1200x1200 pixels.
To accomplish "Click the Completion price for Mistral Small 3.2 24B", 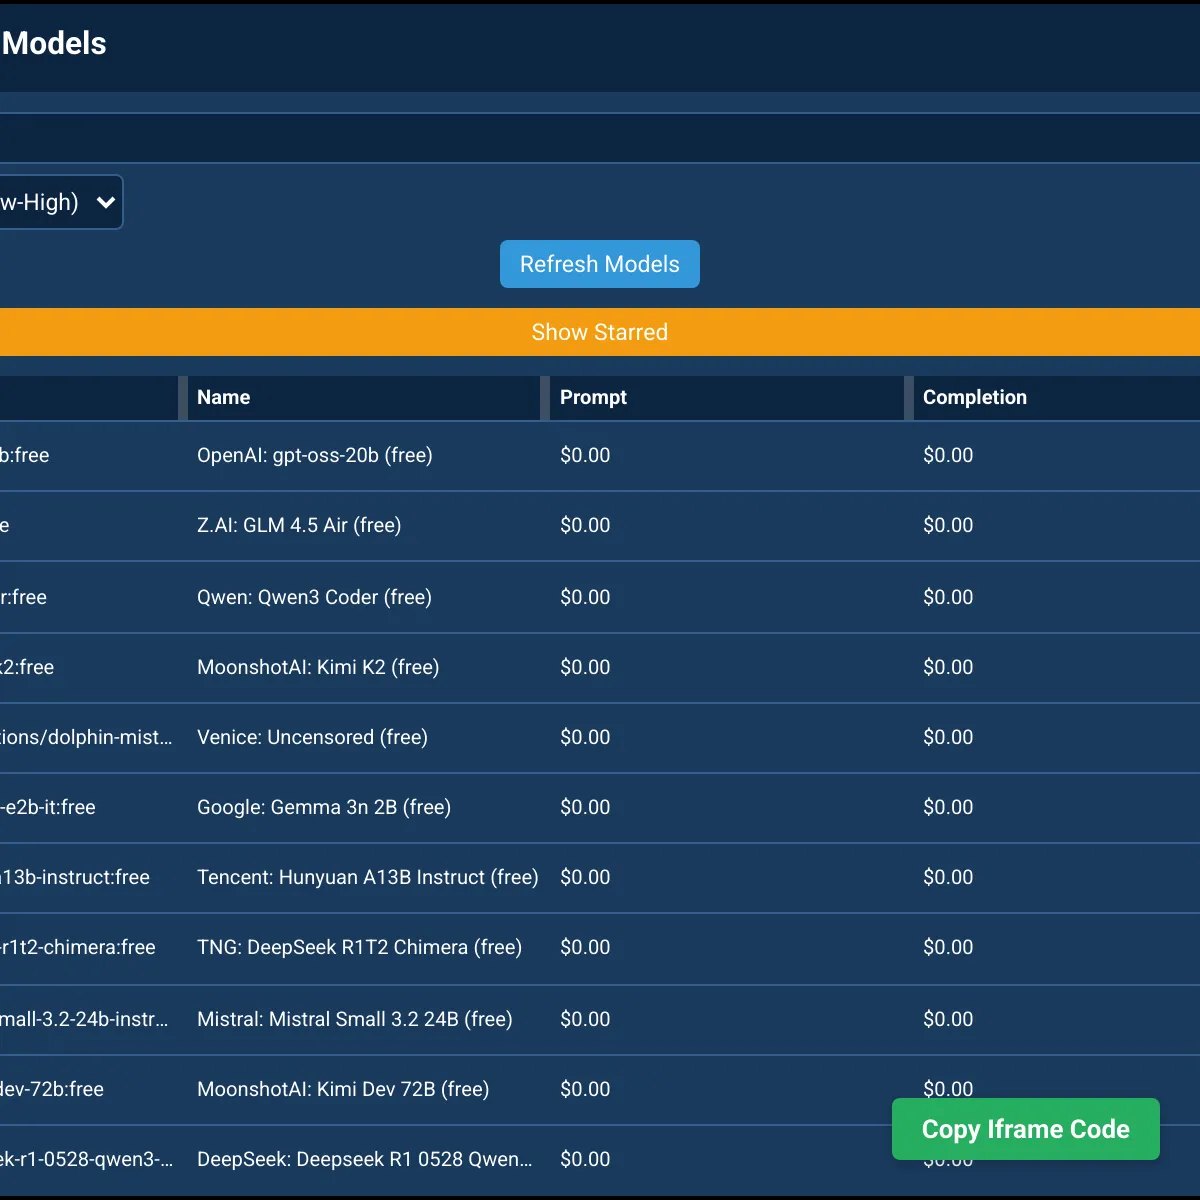I will 948,1019.
